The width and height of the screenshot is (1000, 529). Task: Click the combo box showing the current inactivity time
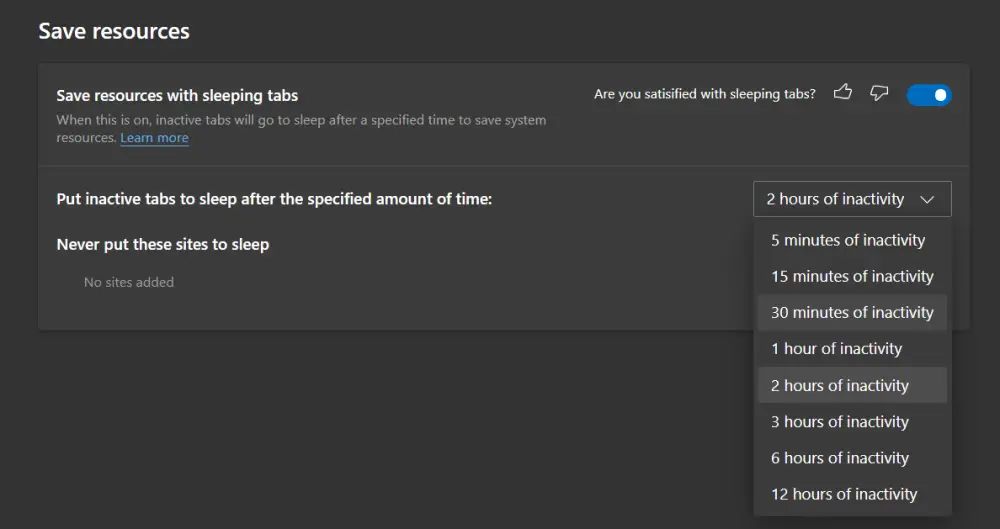click(852, 199)
